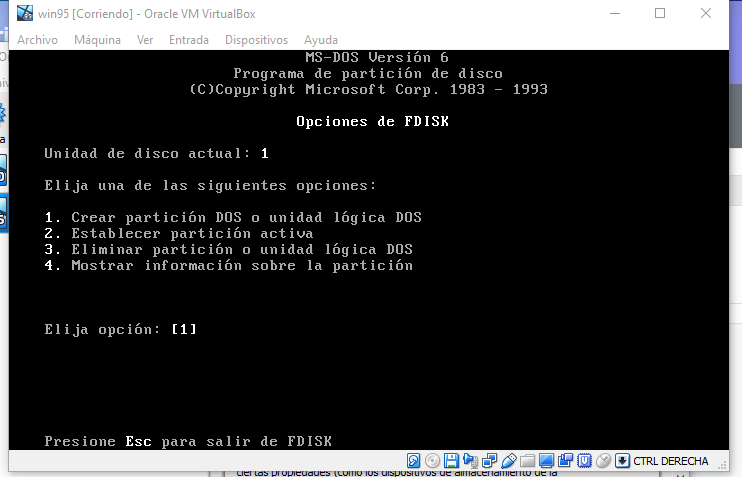
Task: Maximize the VirtualBox window
Action: pos(660,13)
